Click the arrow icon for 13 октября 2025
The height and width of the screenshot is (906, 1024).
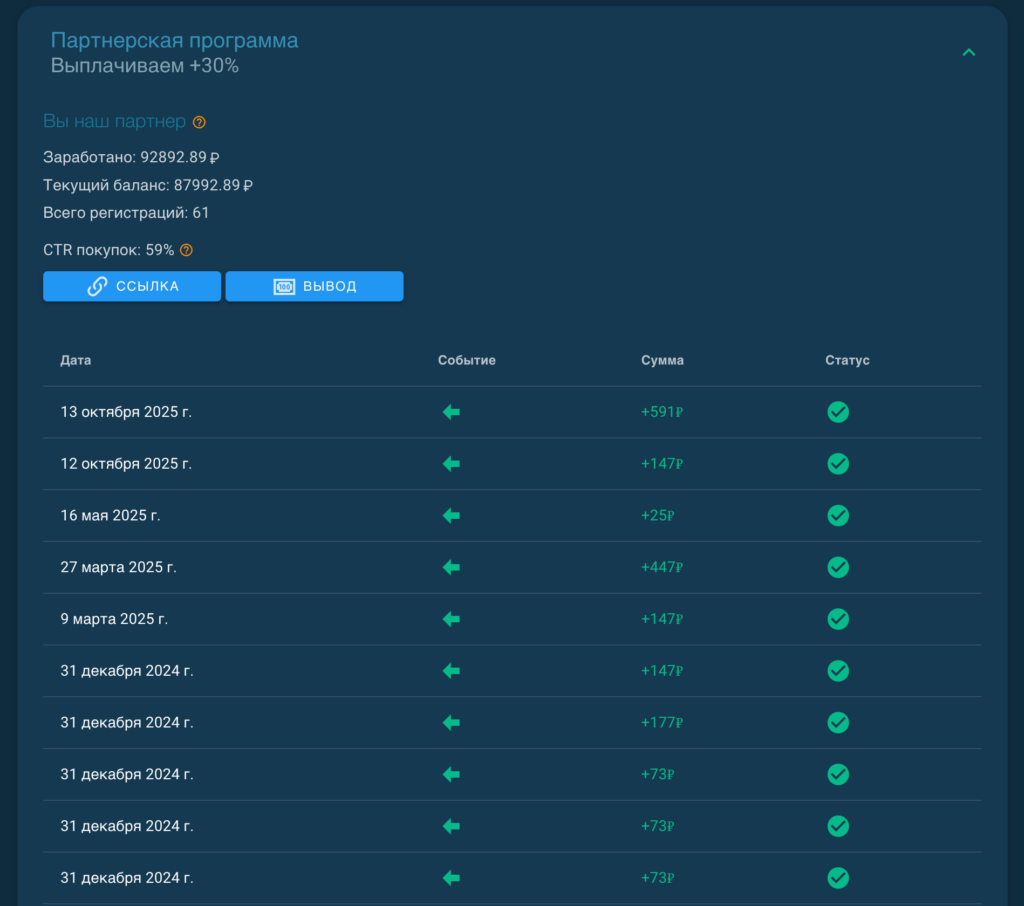coord(451,412)
